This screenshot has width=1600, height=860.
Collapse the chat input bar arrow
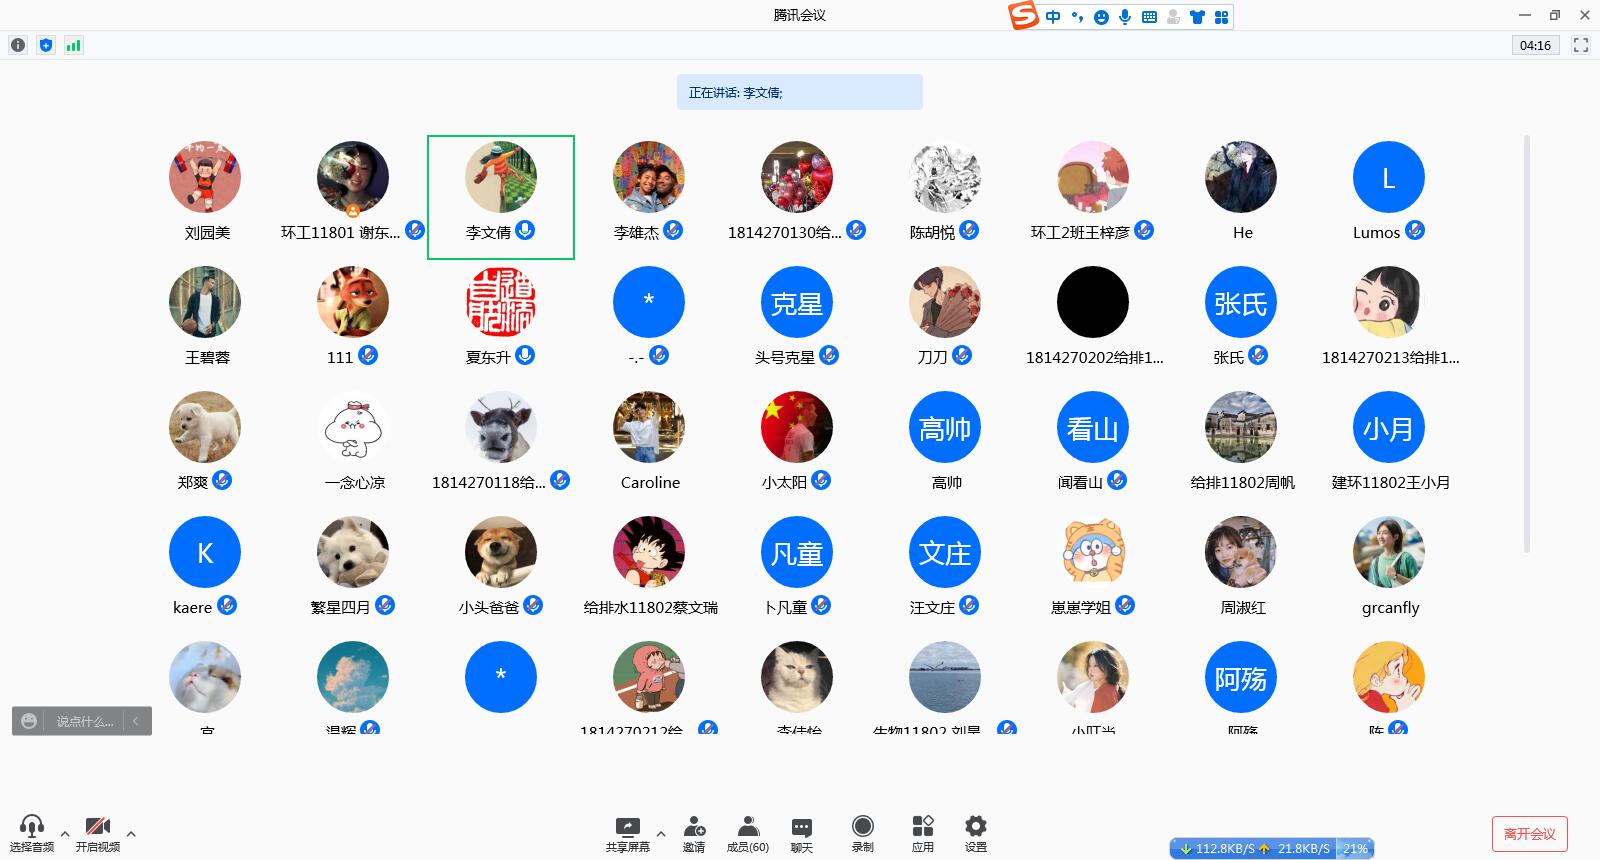(136, 721)
